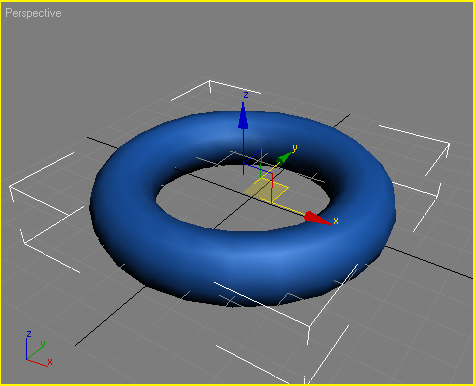Select the yellow XY plane gizmo handle
This screenshot has height=386, width=475.
click(x=266, y=190)
